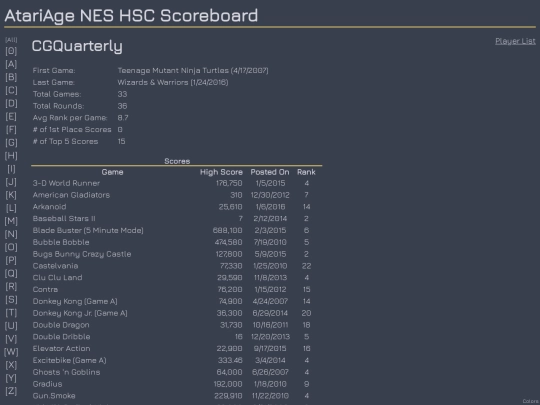Open the Gun.Smoke game entry
The height and width of the screenshot is (405, 540).
(54, 396)
